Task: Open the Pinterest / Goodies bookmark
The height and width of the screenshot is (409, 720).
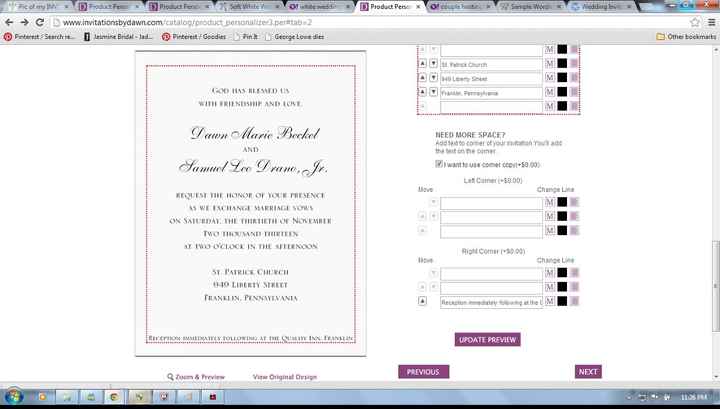Action: click(x=194, y=37)
